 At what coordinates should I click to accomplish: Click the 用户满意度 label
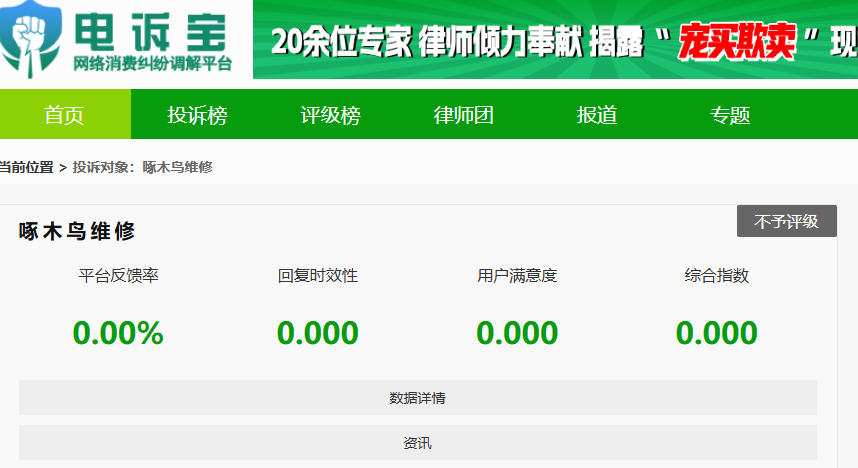coord(517,275)
